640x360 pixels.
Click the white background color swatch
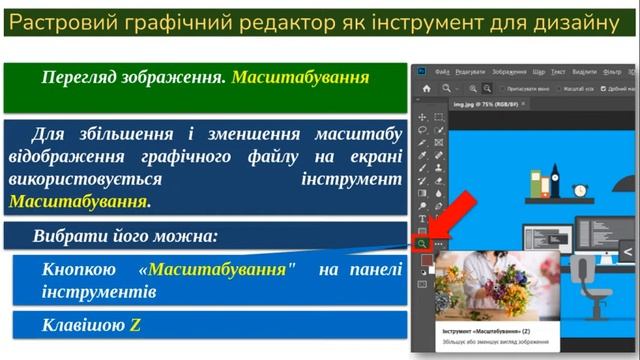(x=432, y=270)
